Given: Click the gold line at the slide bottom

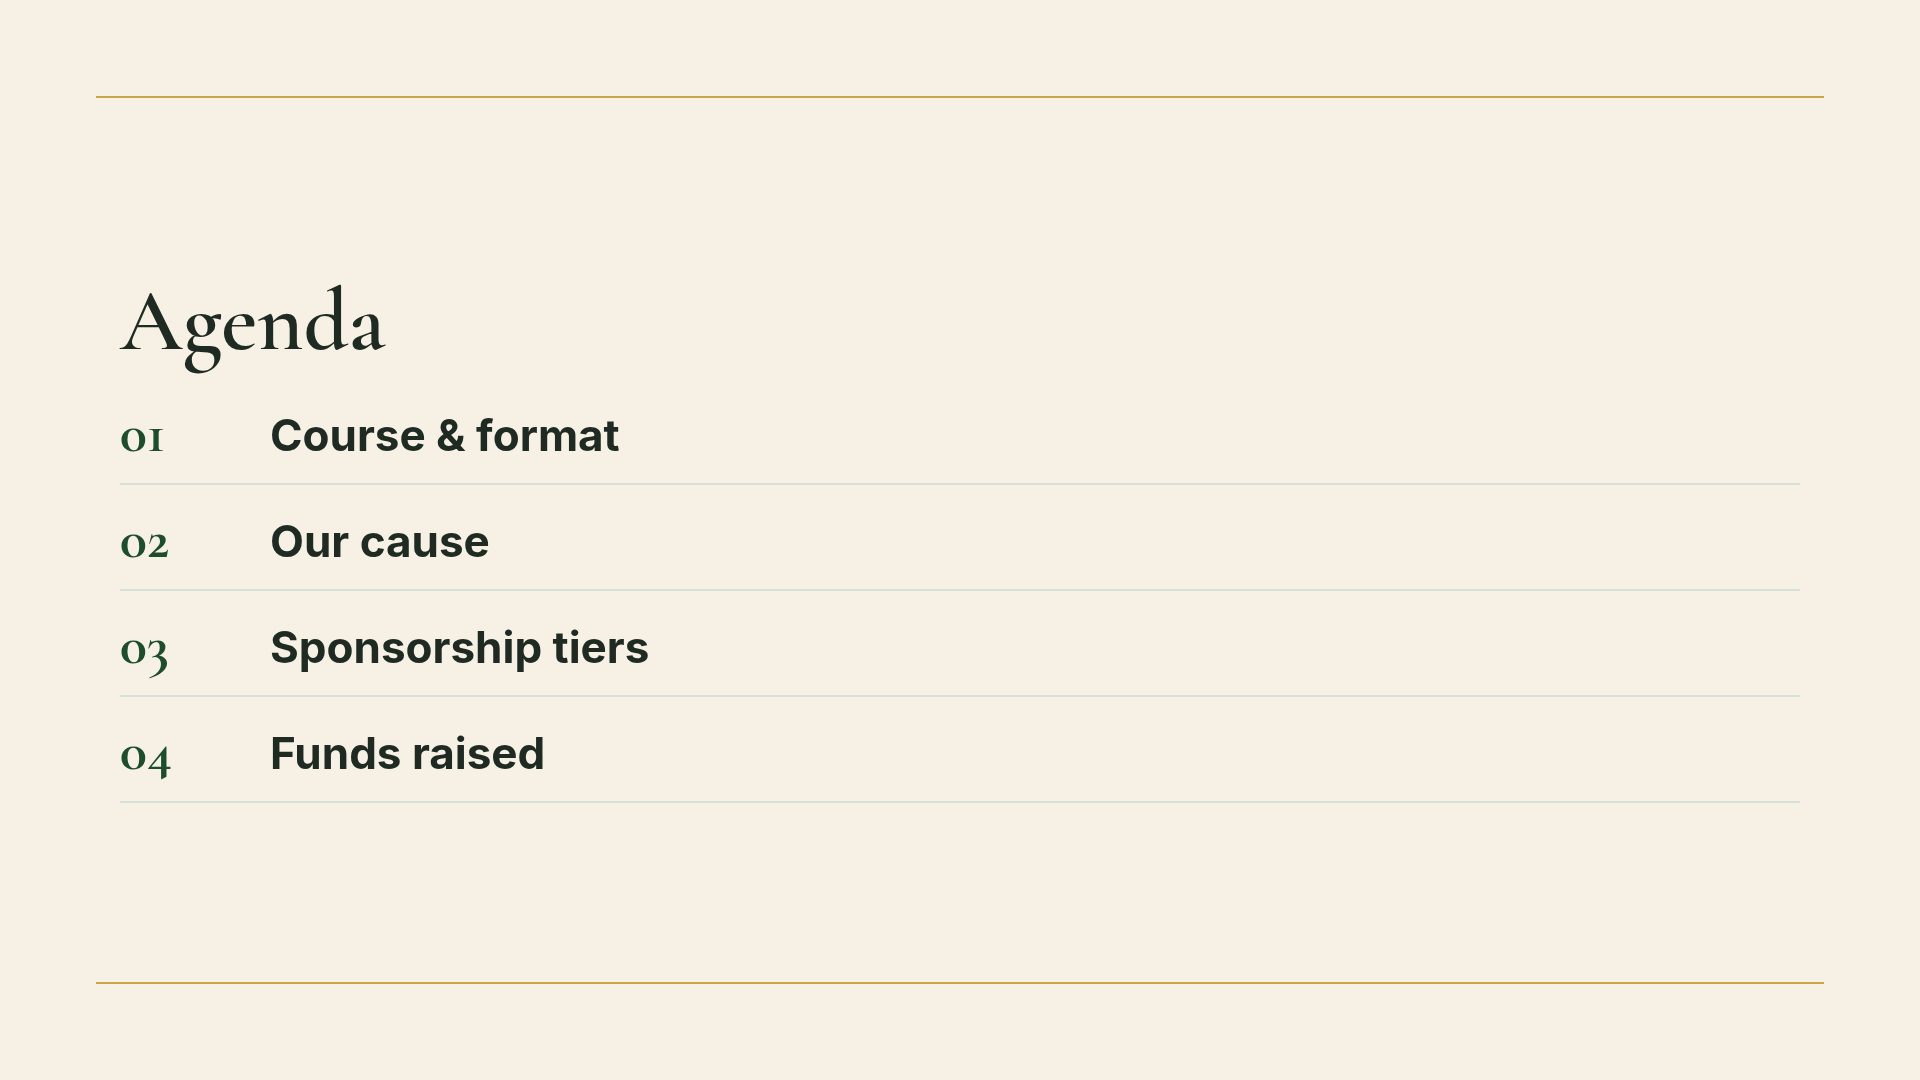Looking at the screenshot, I should [x=960, y=983].
